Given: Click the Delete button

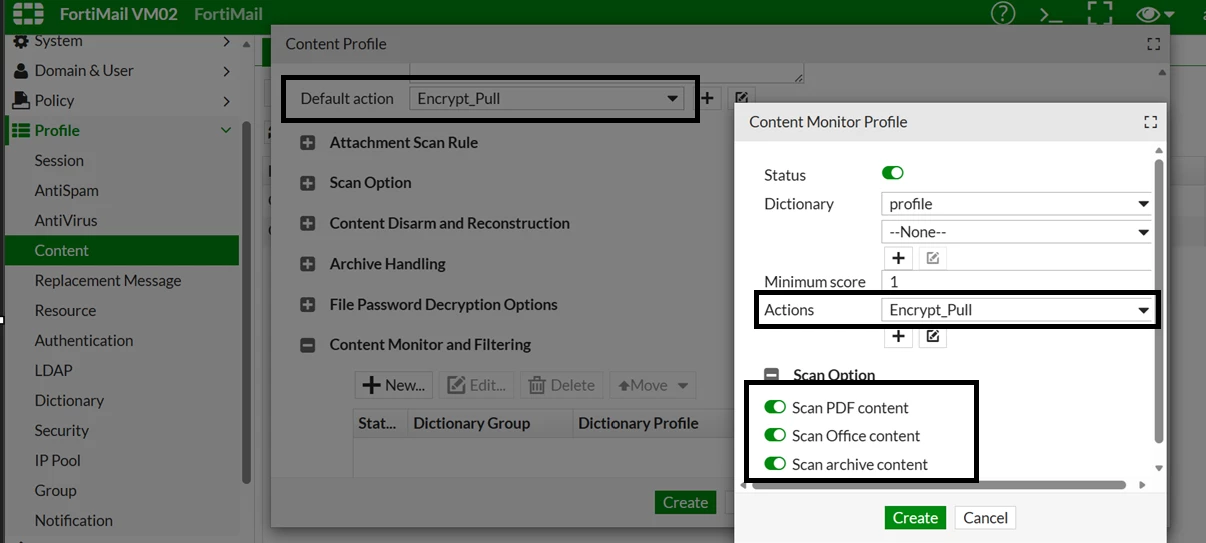Looking at the screenshot, I should click(562, 385).
